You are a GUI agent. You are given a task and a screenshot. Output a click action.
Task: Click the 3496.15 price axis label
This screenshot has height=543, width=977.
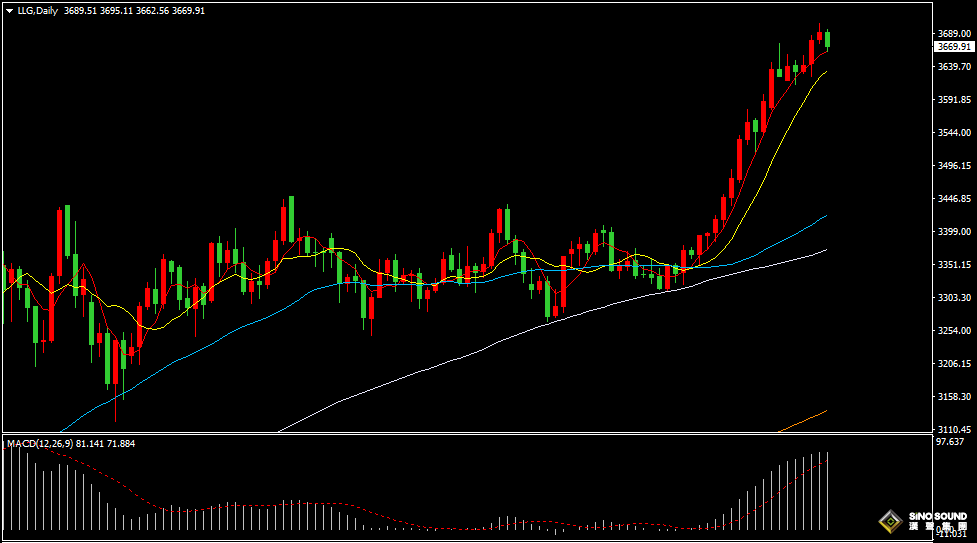click(x=954, y=166)
